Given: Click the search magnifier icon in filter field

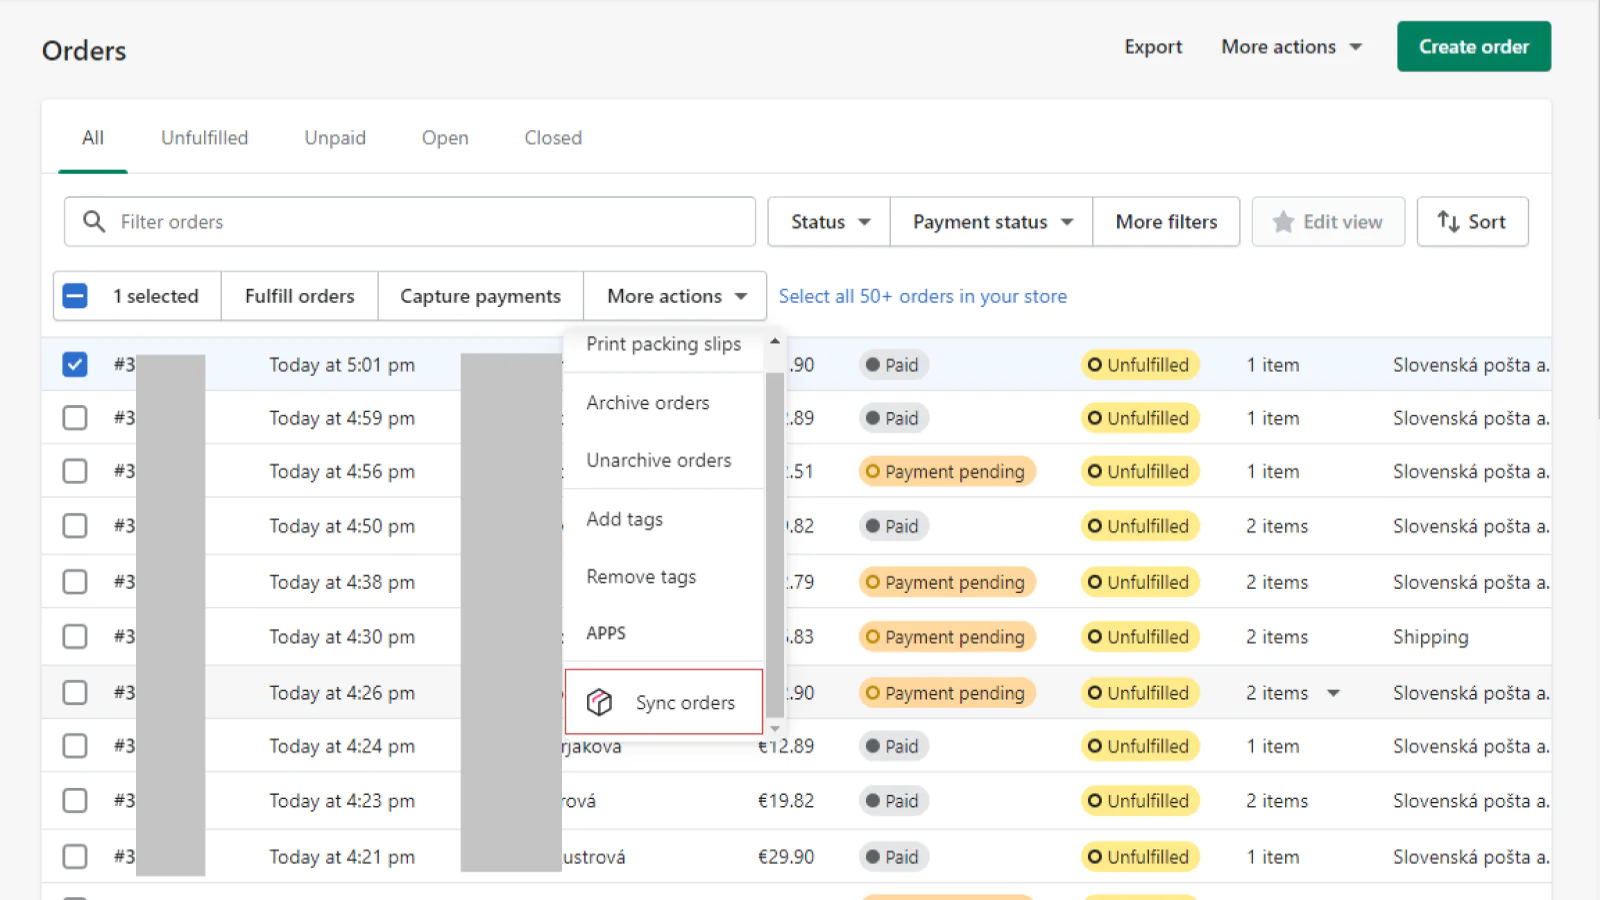Looking at the screenshot, I should (94, 221).
